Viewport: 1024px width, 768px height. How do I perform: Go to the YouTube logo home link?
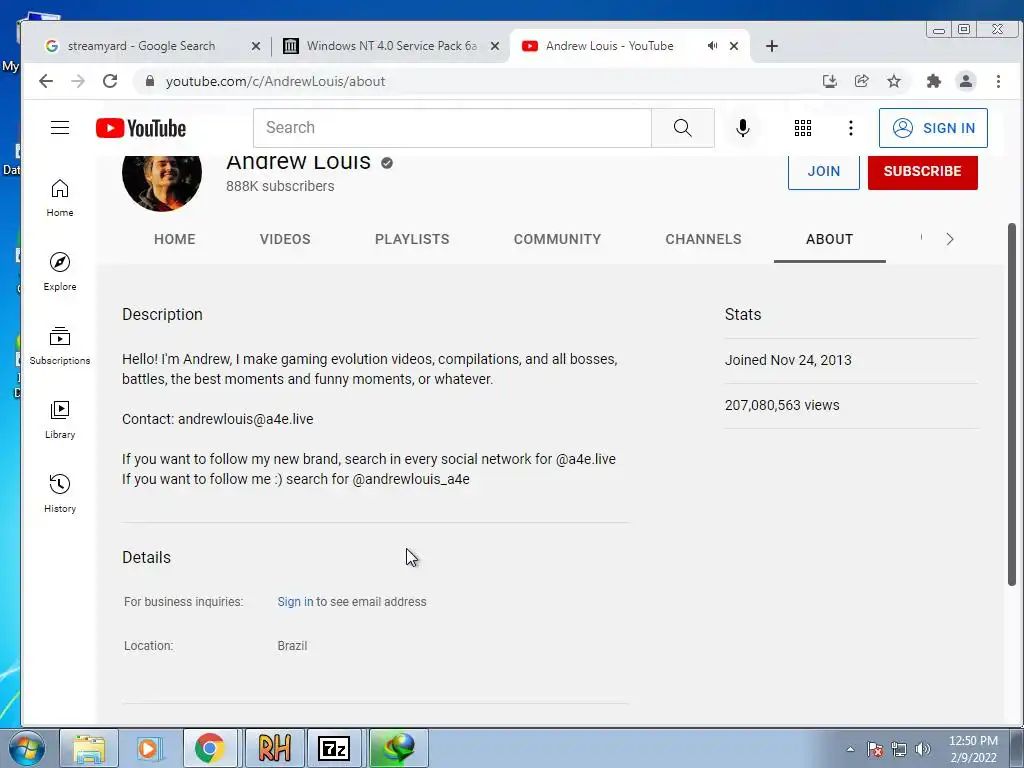141,128
